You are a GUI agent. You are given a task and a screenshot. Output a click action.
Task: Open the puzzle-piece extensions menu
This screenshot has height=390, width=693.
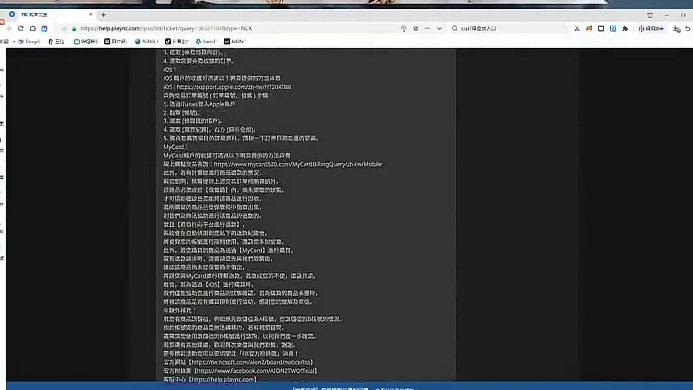(625, 28)
